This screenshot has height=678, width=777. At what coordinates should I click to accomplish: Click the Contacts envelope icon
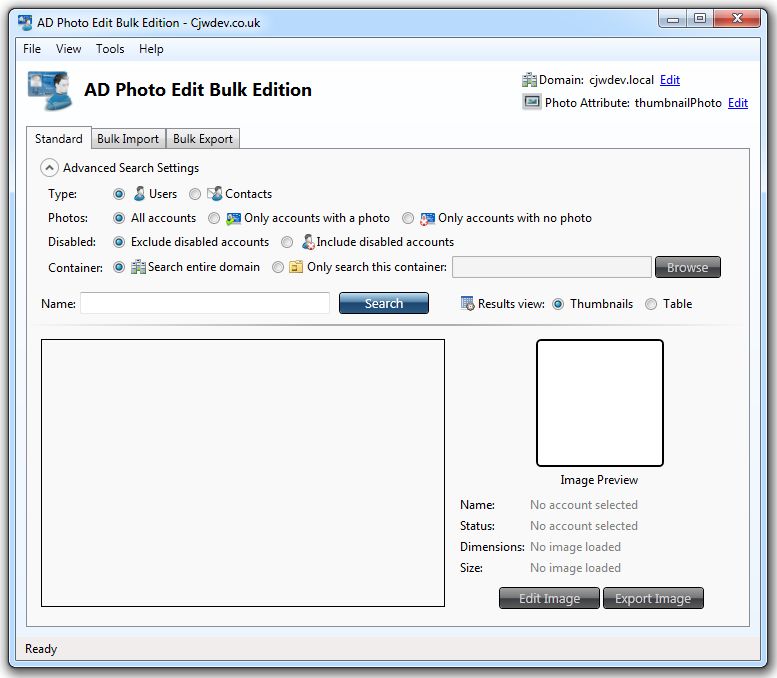tap(215, 193)
